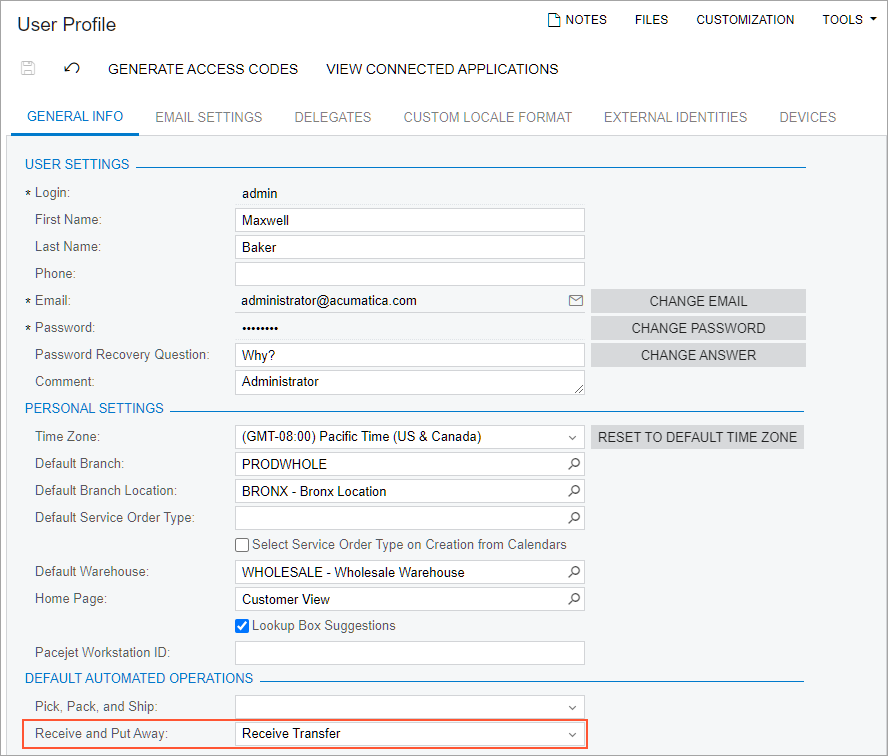Image resolution: width=888 pixels, height=756 pixels.
Task: Uncheck Lookup Box Suggestions
Action: coord(242,626)
